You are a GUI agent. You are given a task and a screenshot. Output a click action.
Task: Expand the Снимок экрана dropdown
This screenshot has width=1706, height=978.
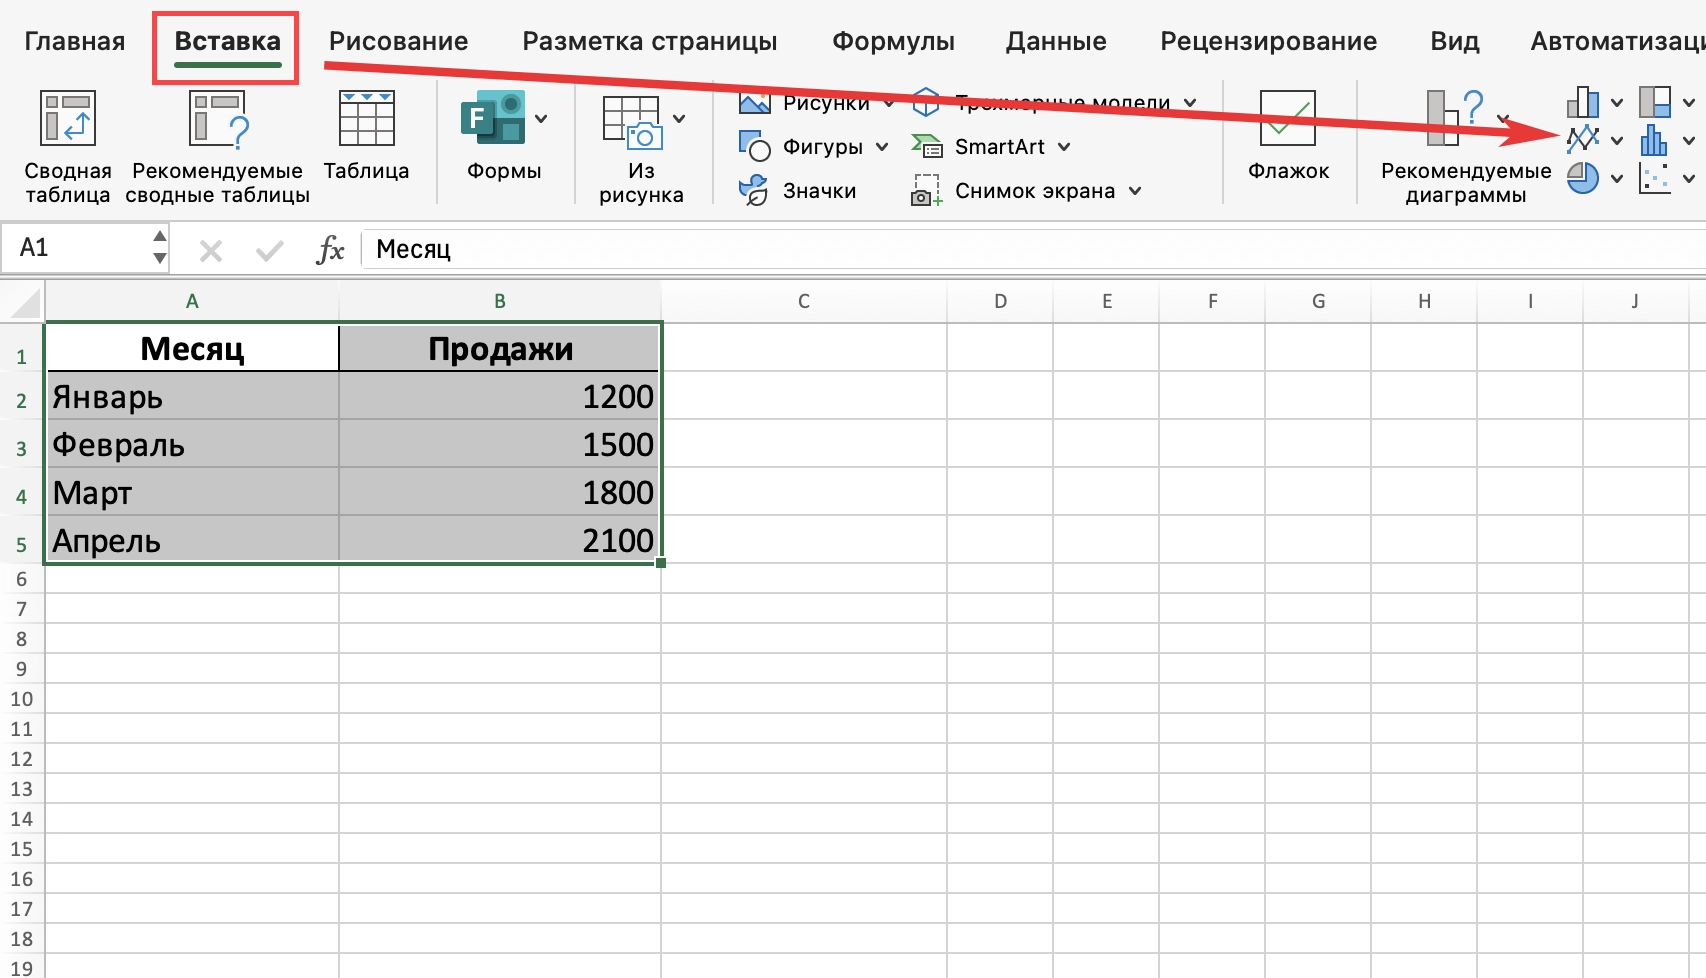pos(1135,190)
